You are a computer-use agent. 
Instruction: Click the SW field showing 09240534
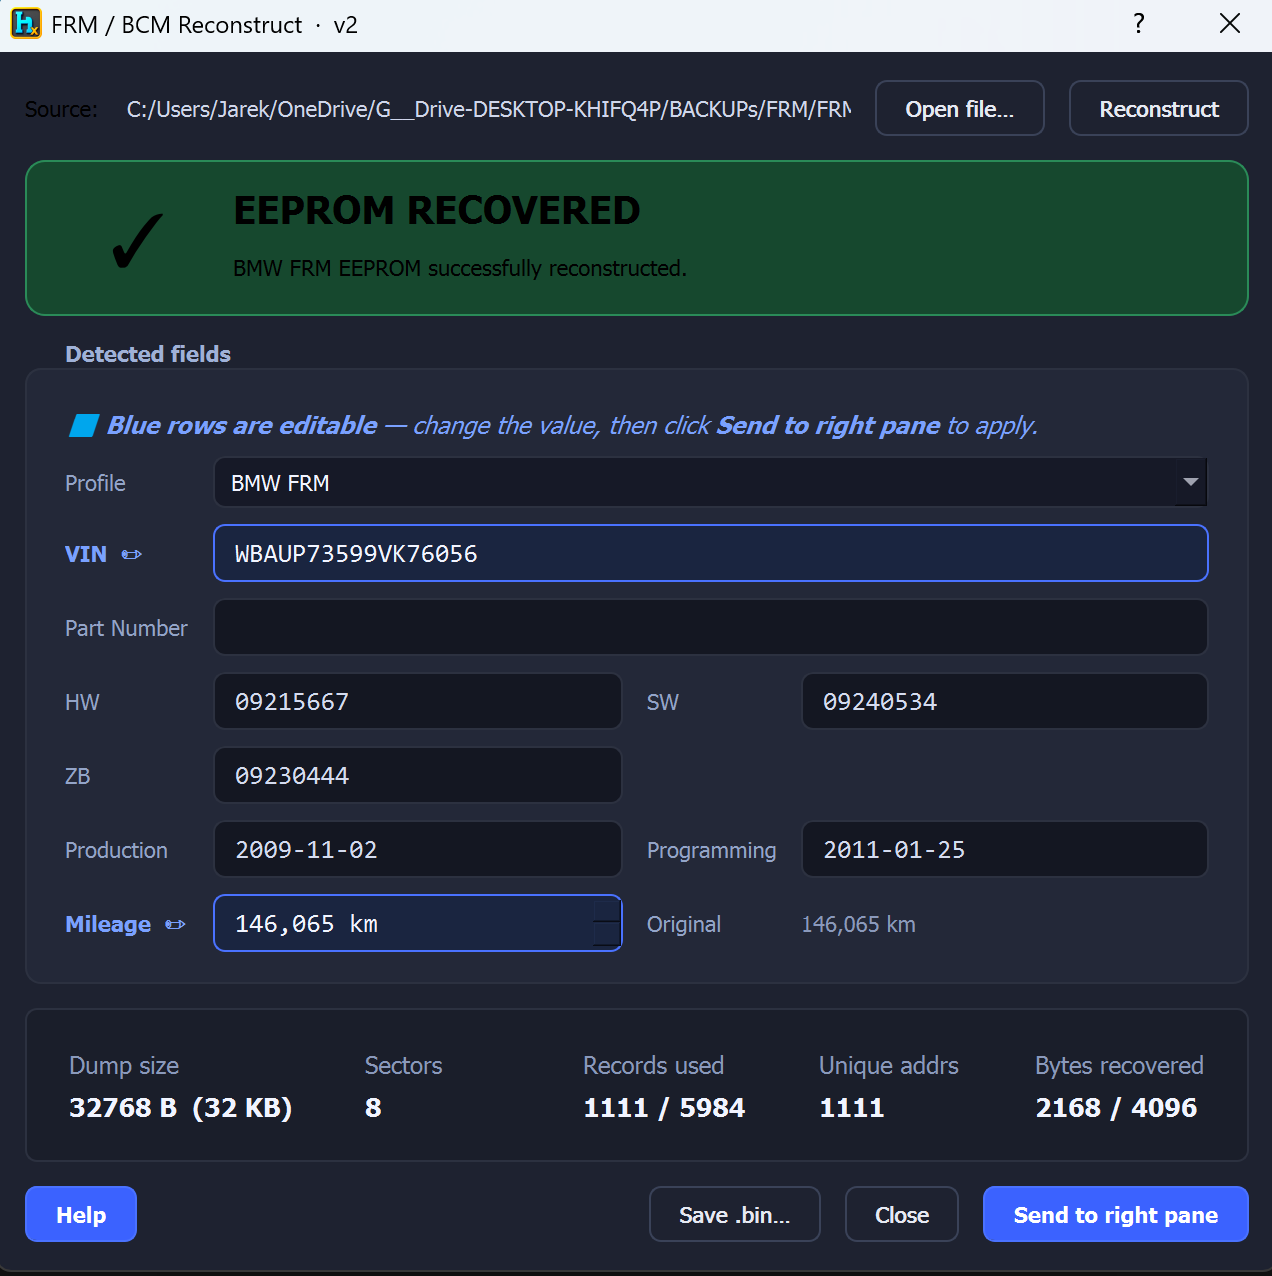[x=1005, y=701]
